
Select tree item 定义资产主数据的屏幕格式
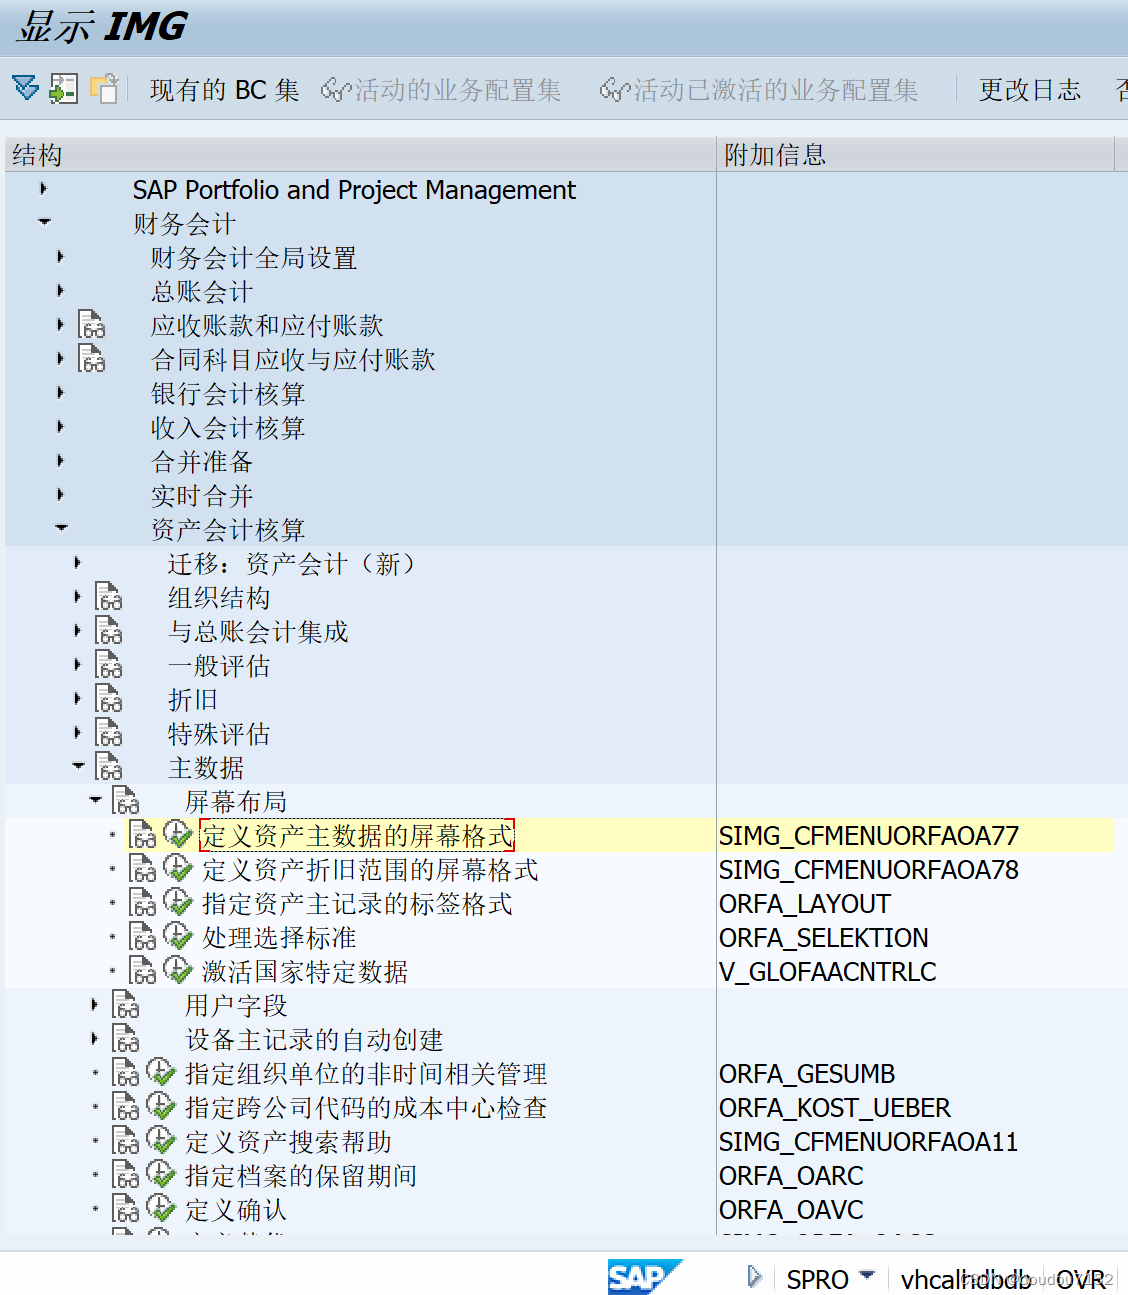[357, 835]
